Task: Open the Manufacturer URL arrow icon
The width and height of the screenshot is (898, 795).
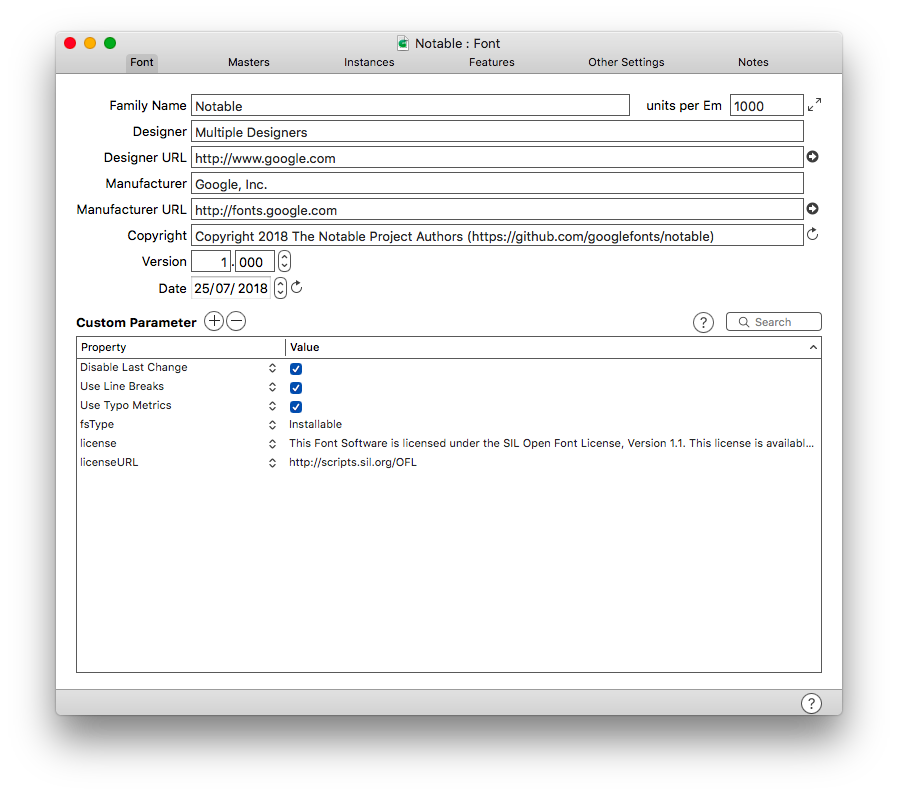Action: pos(812,208)
